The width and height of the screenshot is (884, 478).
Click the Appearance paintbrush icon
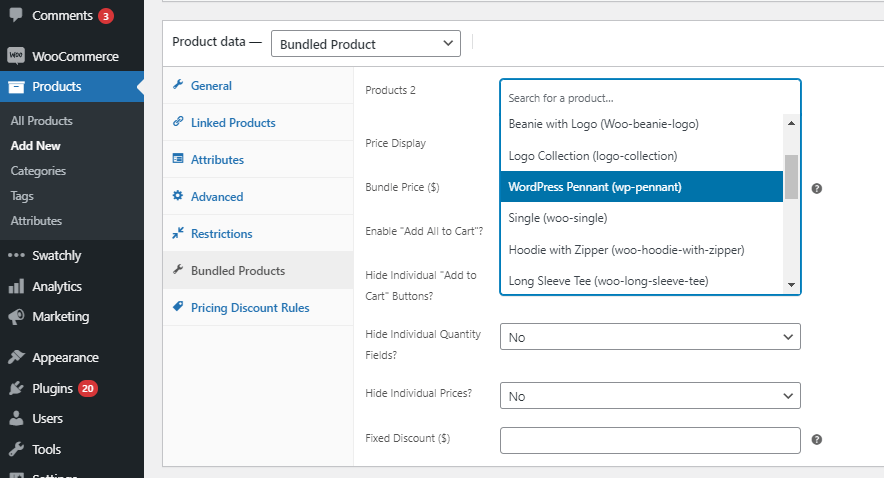coord(16,357)
